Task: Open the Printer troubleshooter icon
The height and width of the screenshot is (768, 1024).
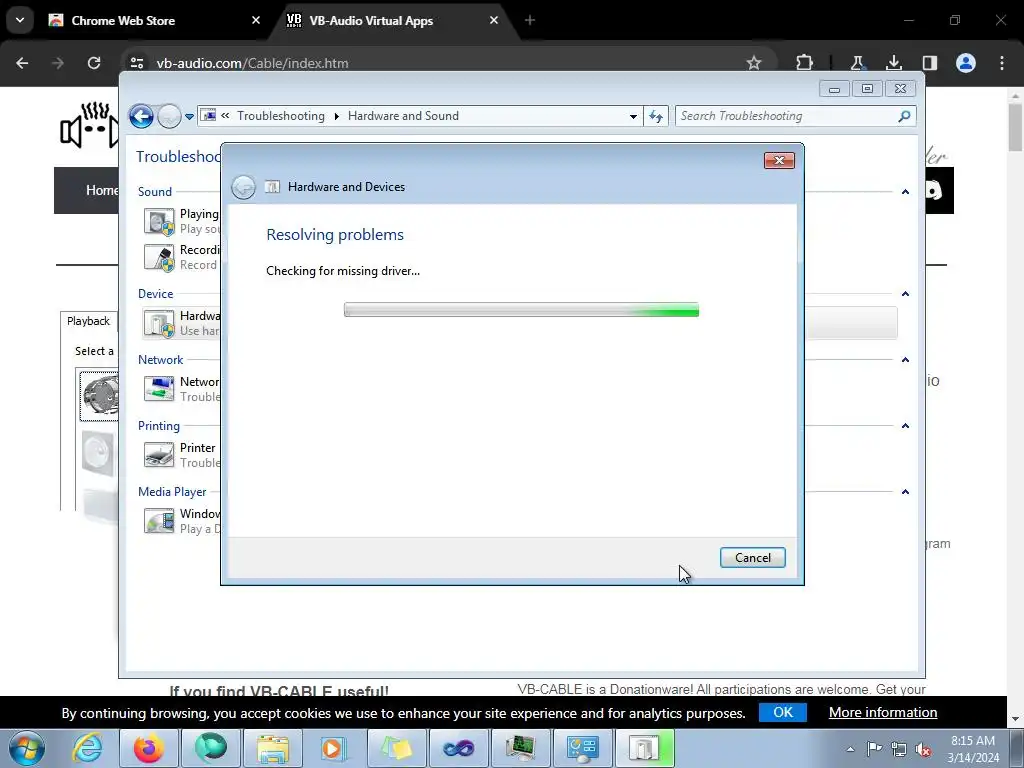Action: (159, 455)
